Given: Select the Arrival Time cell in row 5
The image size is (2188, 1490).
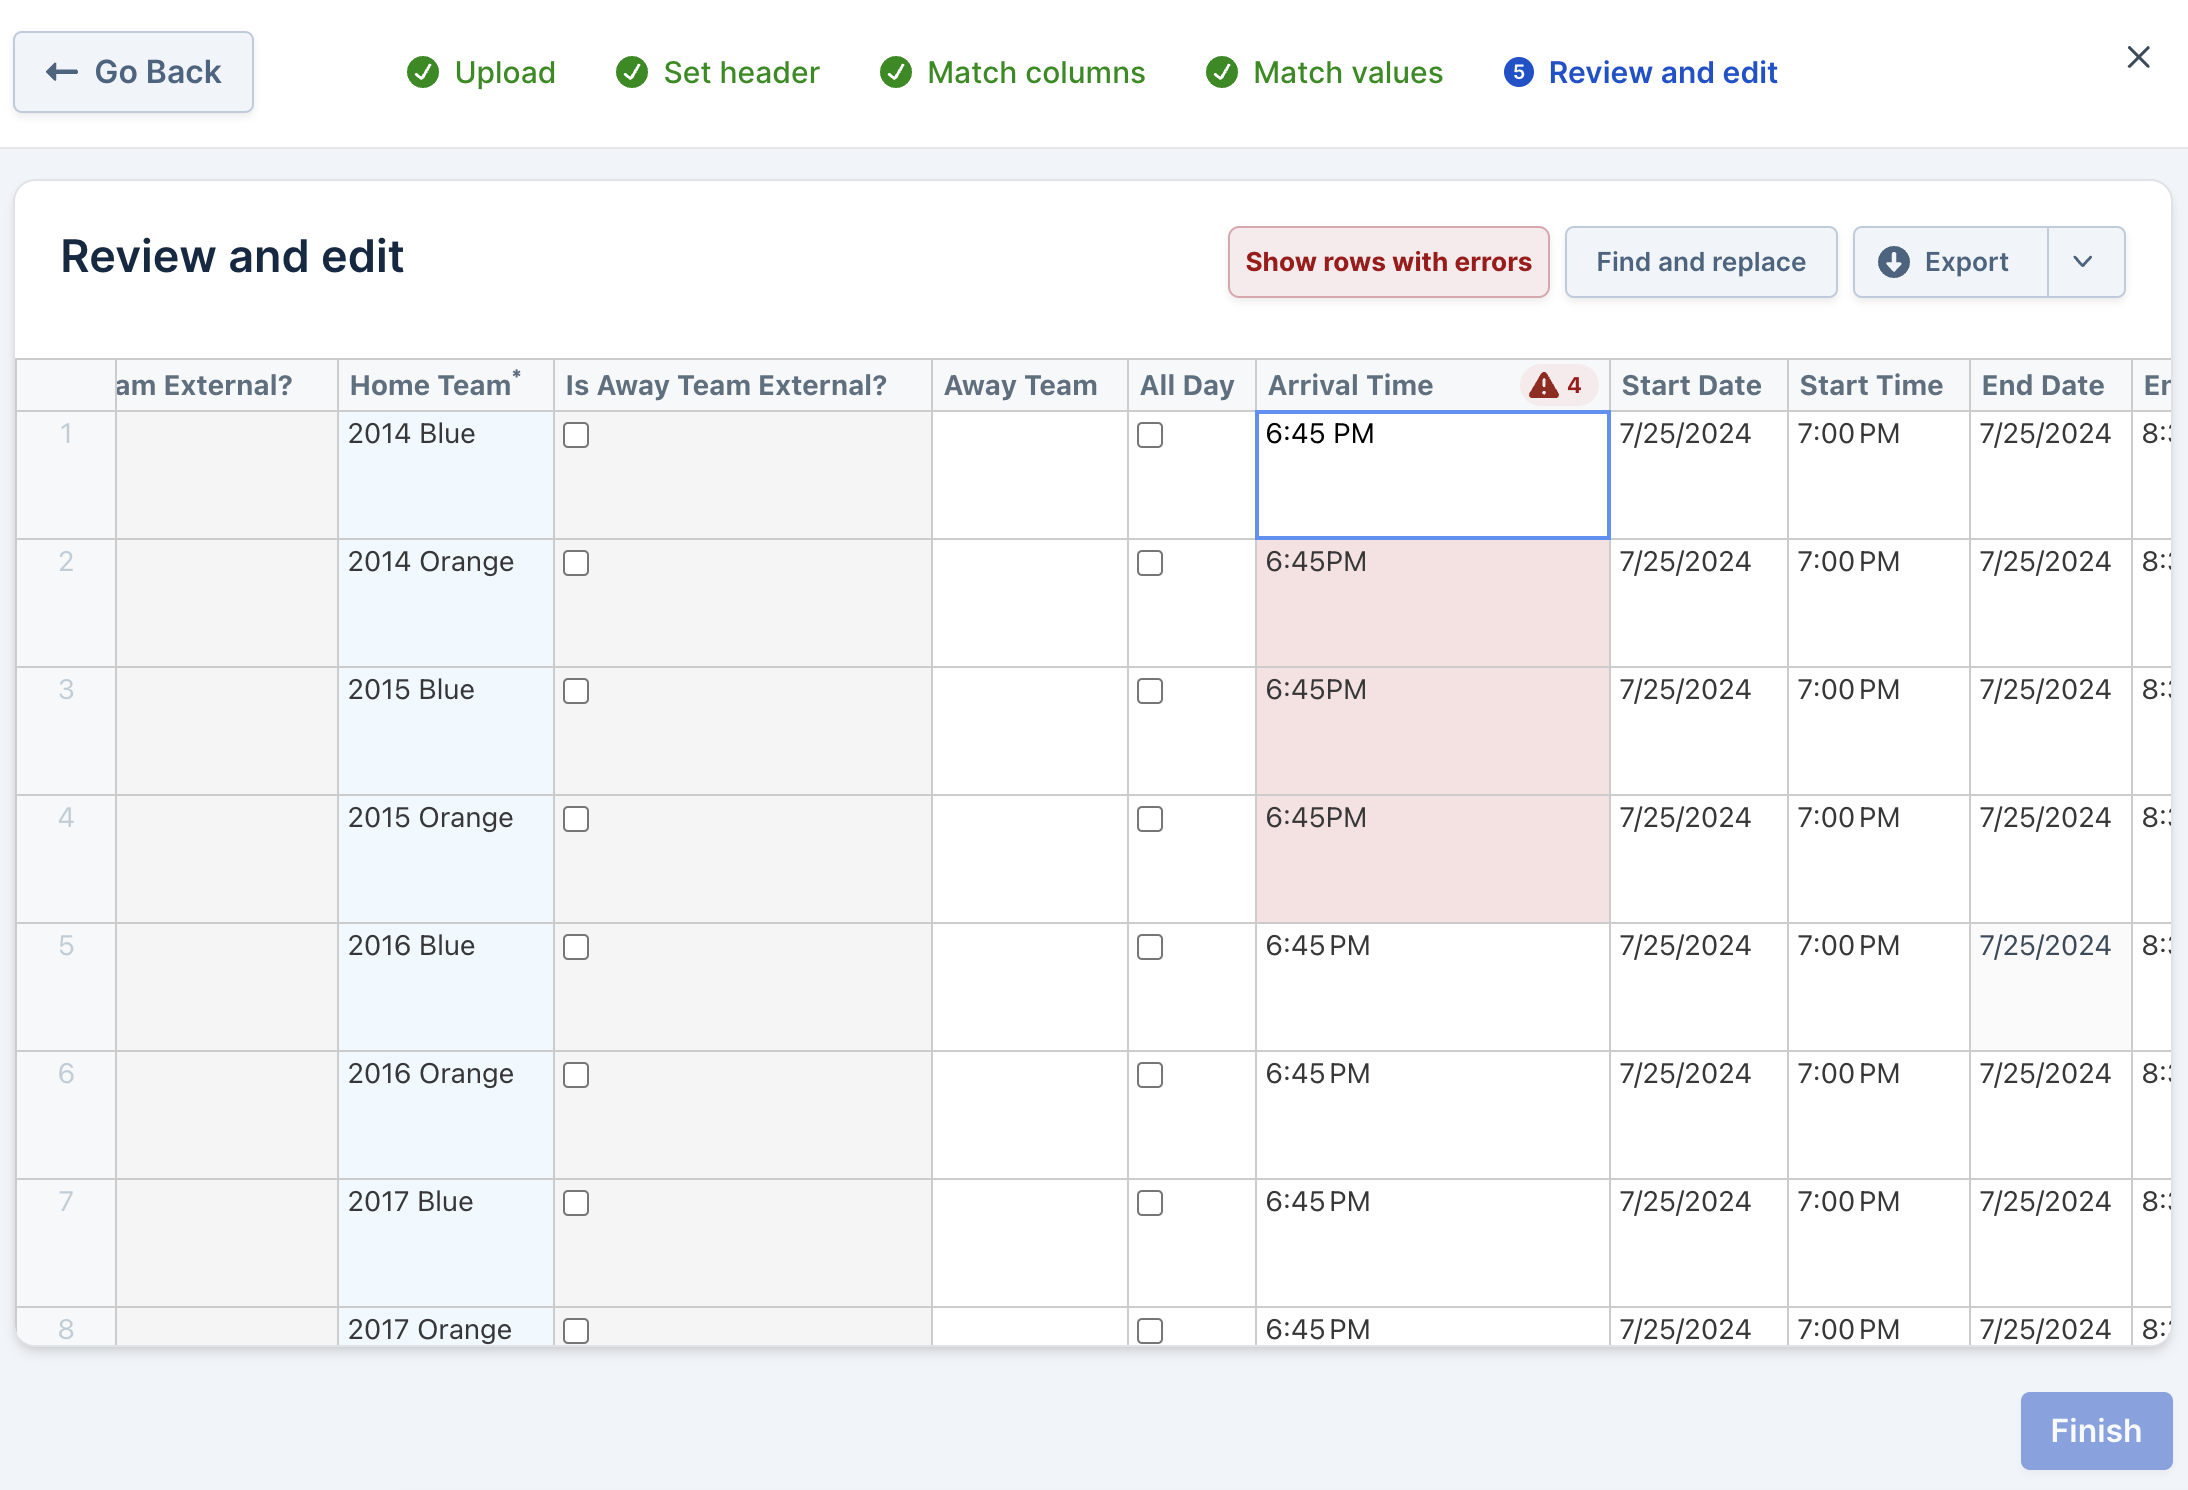Looking at the screenshot, I should [x=1432, y=987].
